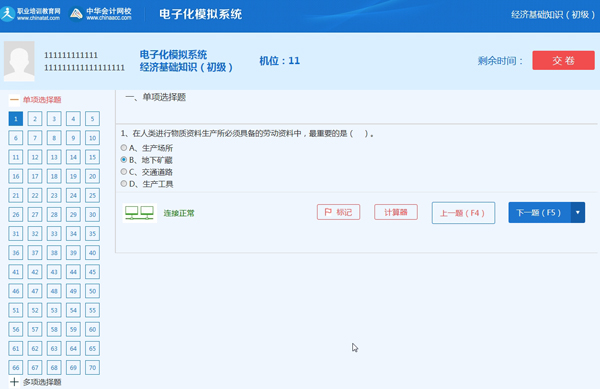Select option A 生产场所
600x389 pixels.
tap(124, 148)
